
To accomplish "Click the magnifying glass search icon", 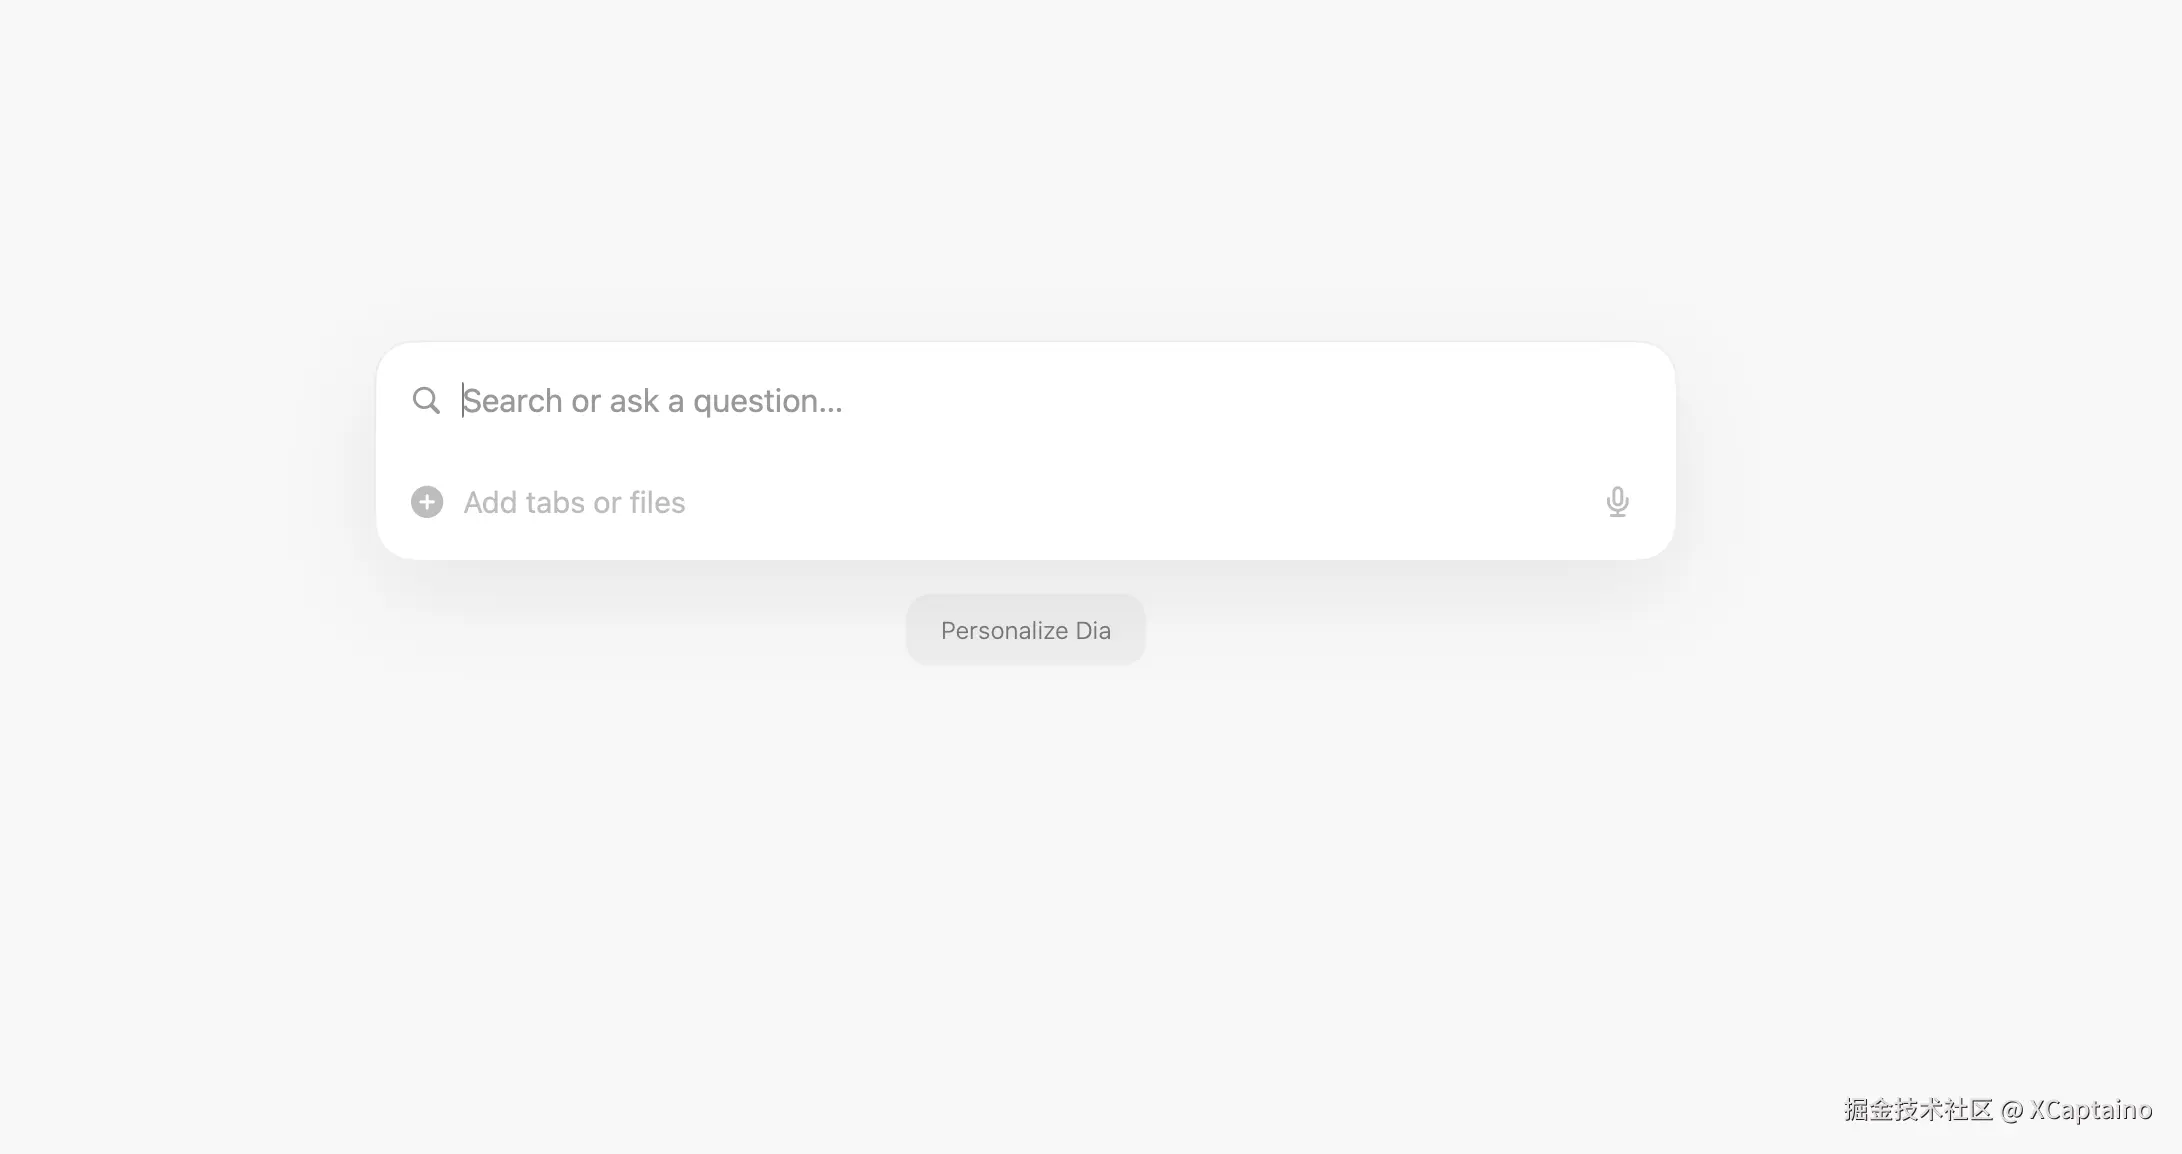I will click(426, 400).
